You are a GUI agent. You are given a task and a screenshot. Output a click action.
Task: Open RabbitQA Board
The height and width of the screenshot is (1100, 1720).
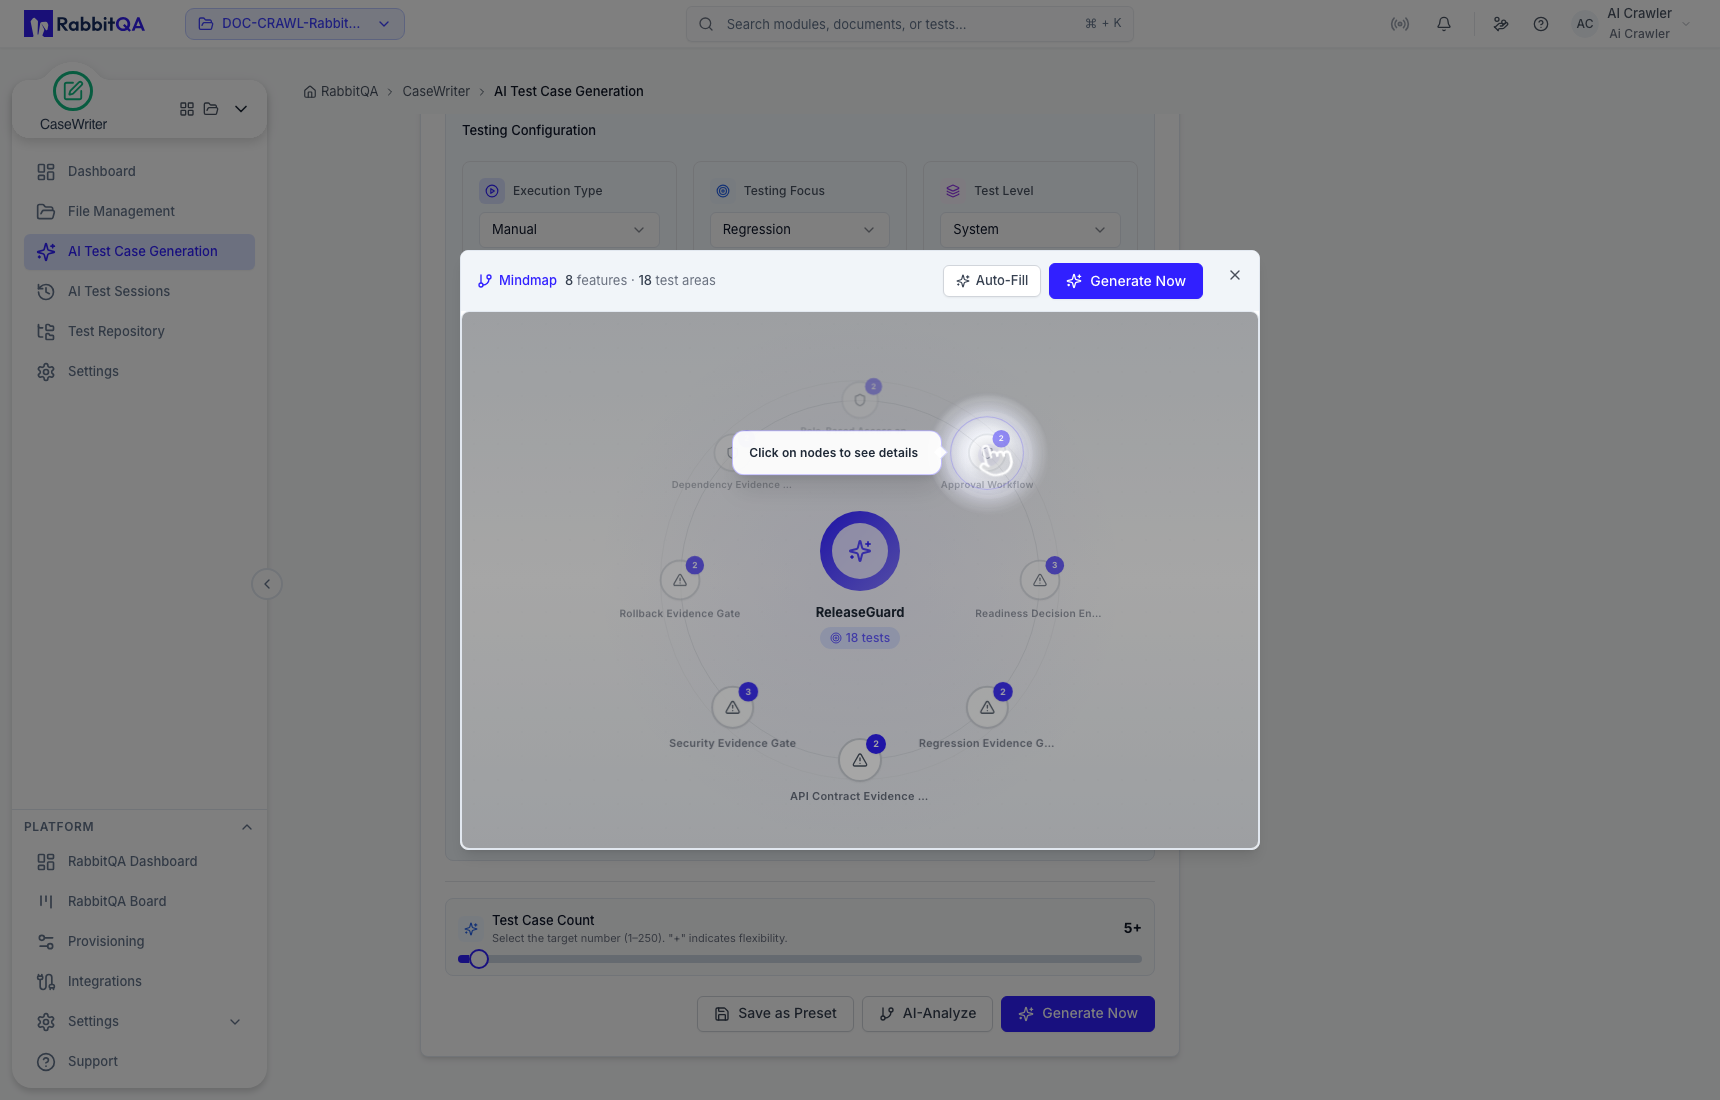click(x=140, y=902)
